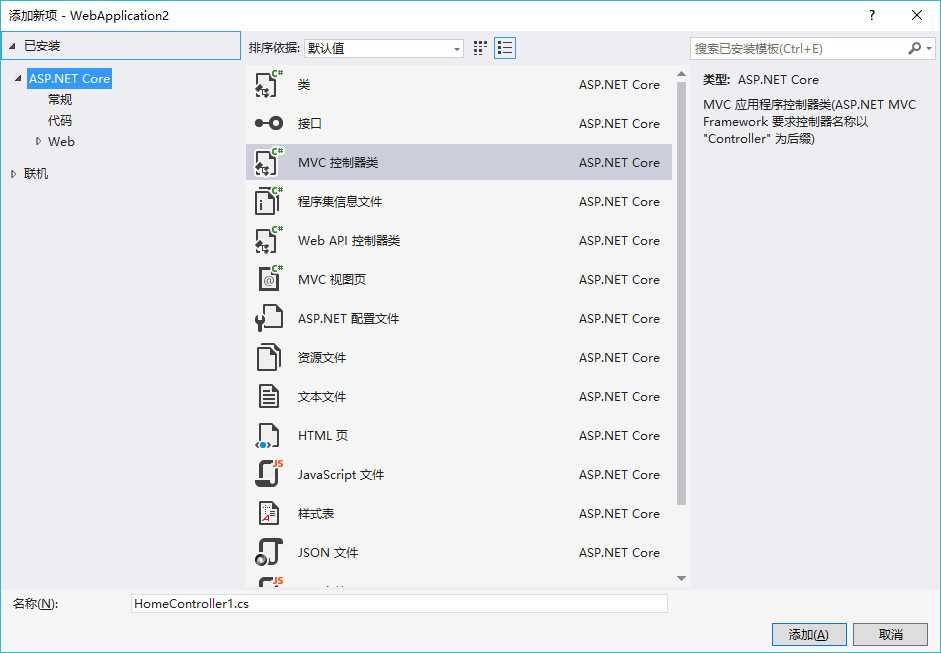
Task: Select the Web tree item label
Action: click(x=61, y=141)
